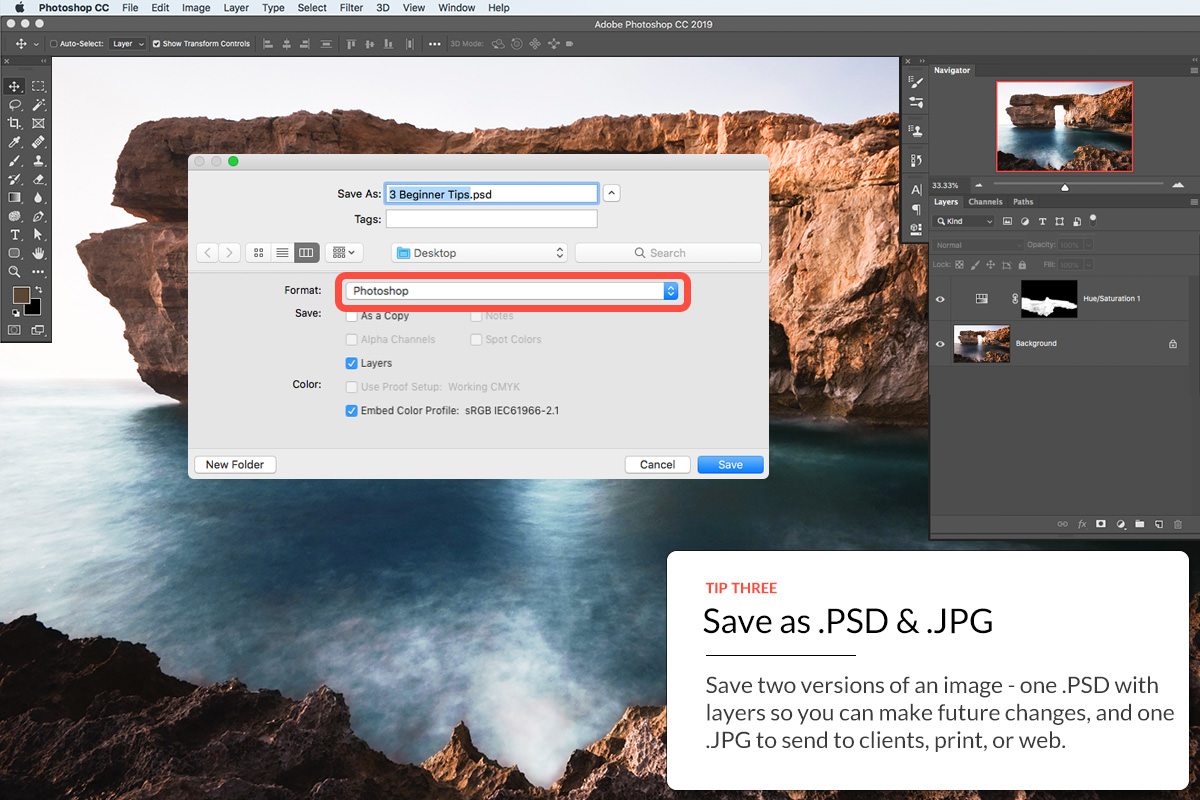
Task: Open the Format dropdown showing Photoshop
Action: (511, 290)
